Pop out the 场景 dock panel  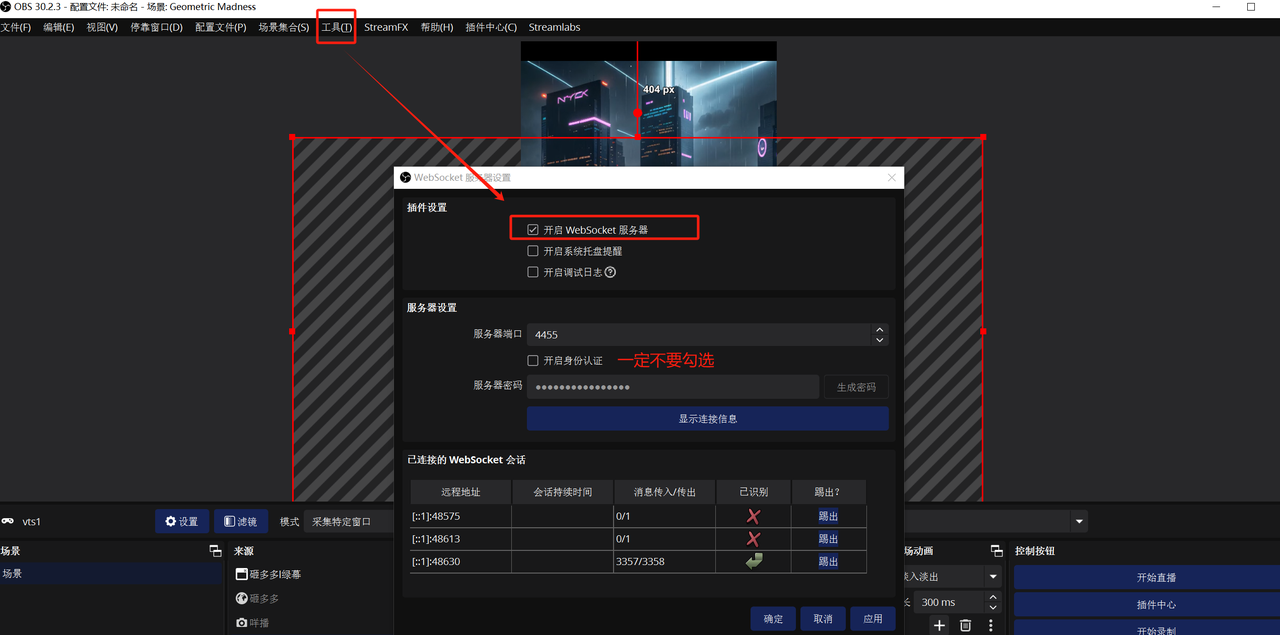[x=215, y=551]
